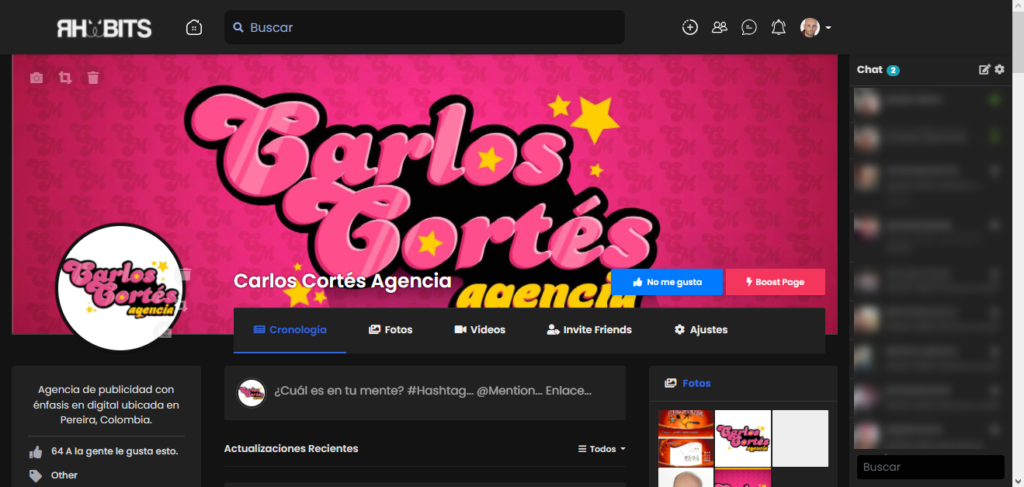Screen dimensions: 1024x487
Task: Click the home icon in top bar
Action: [x=194, y=27]
